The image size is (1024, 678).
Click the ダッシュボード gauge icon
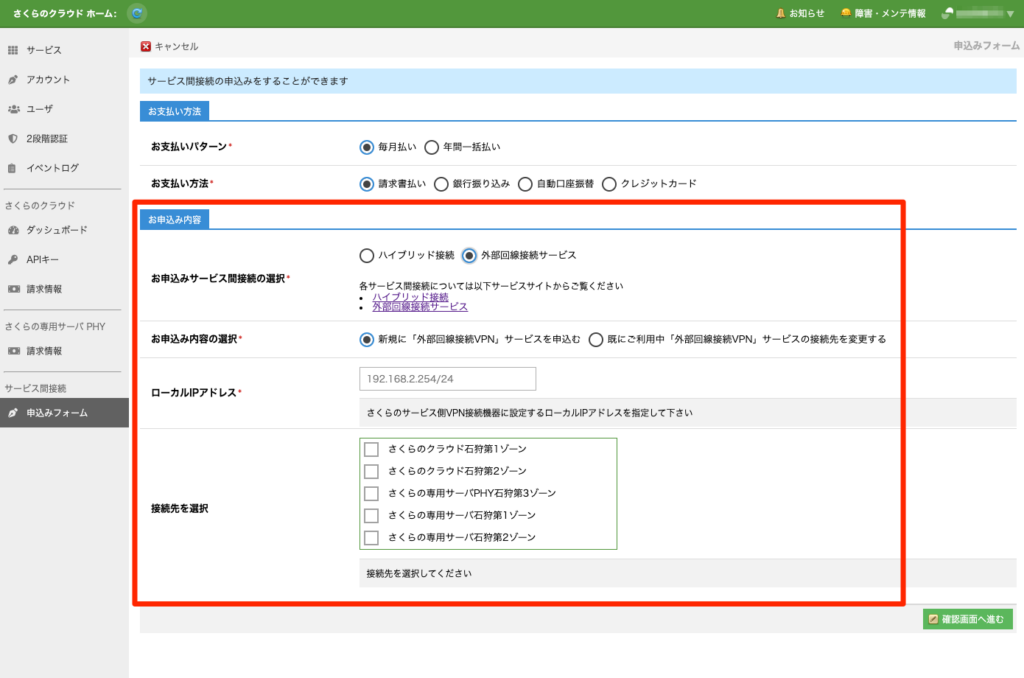click(x=13, y=230)
